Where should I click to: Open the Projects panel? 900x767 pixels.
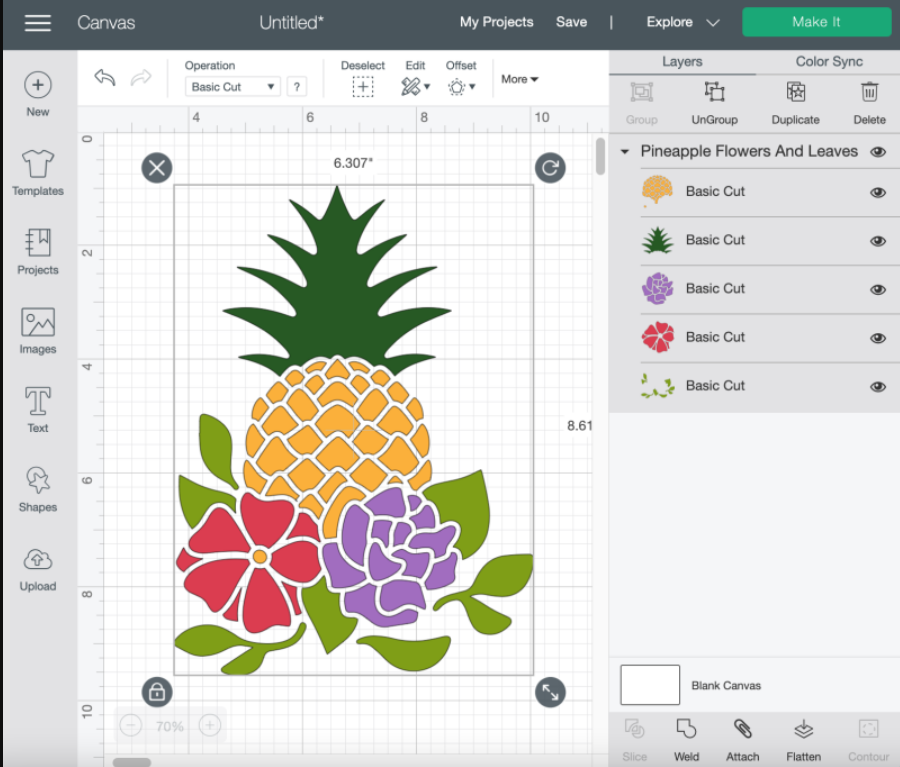pos(38,251)
